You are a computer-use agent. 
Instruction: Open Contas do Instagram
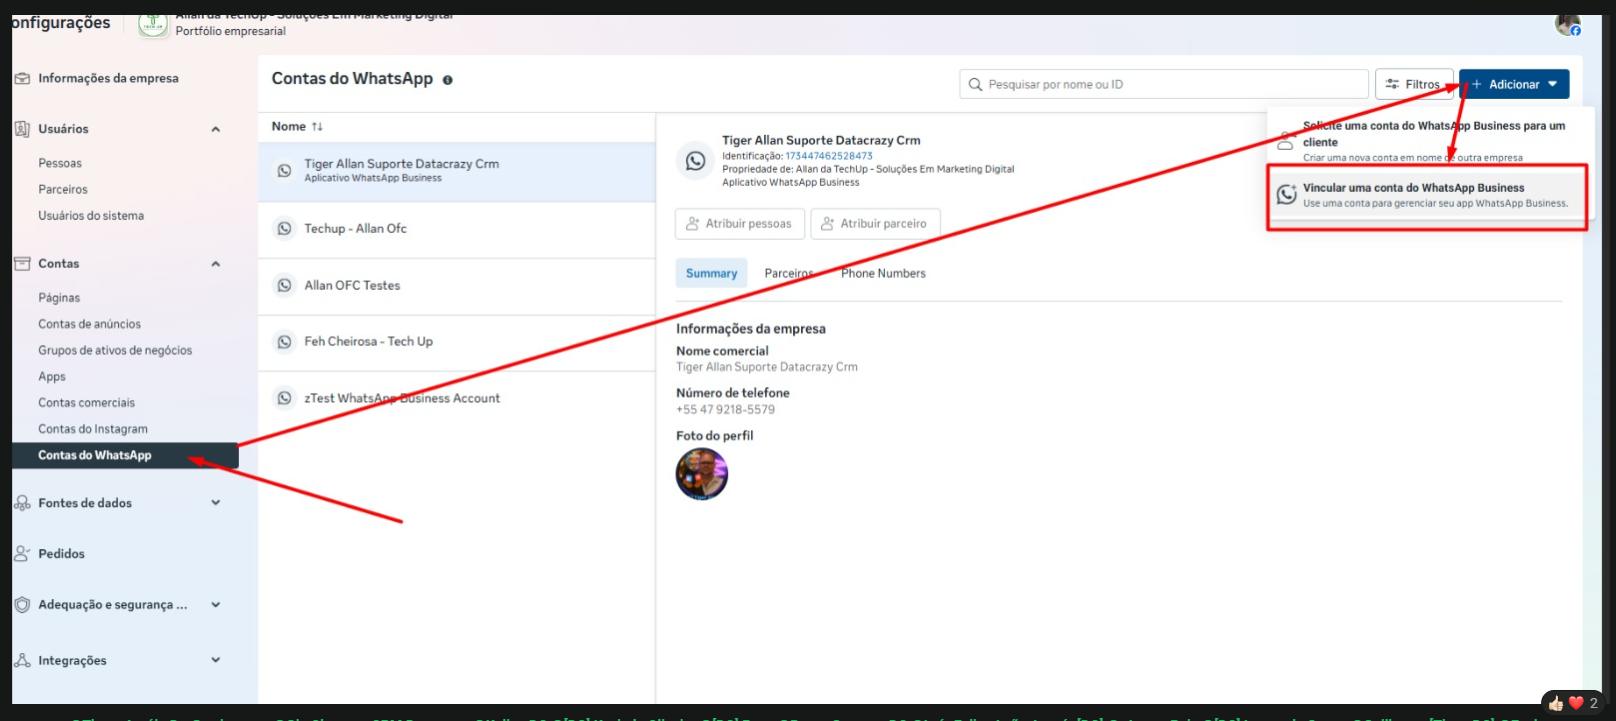click(x=93, y=429)
